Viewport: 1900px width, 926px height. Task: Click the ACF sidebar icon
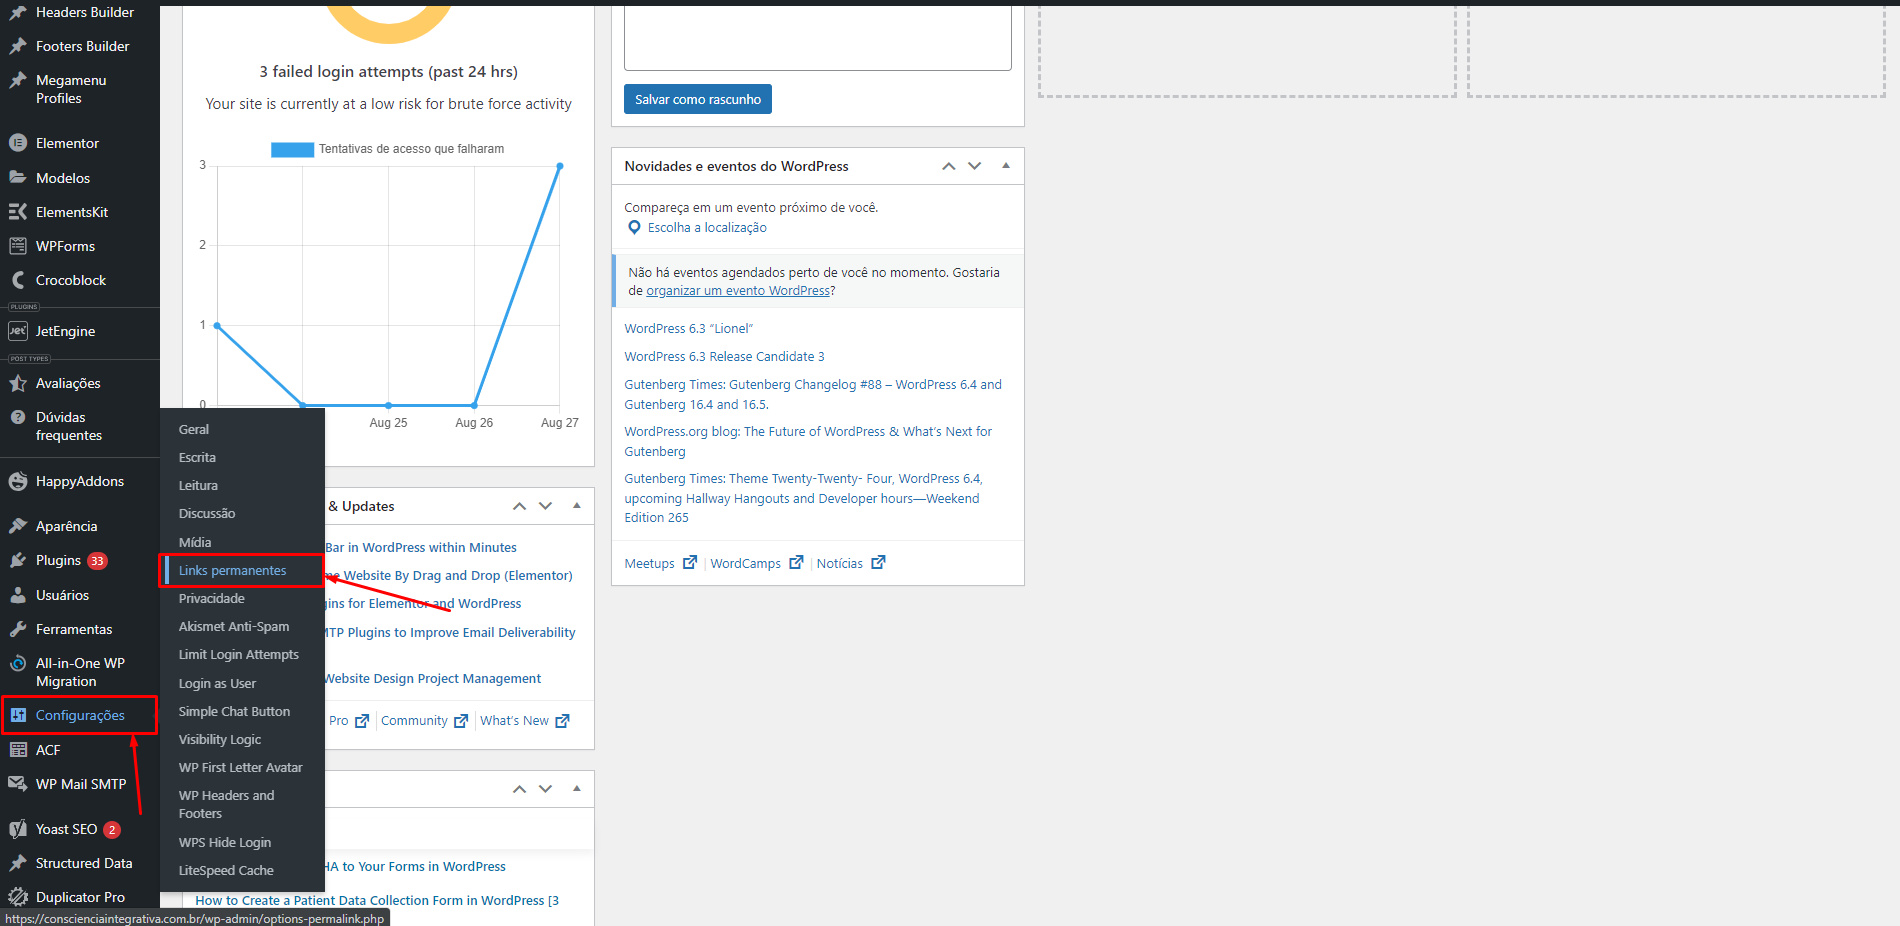(18, 750)
